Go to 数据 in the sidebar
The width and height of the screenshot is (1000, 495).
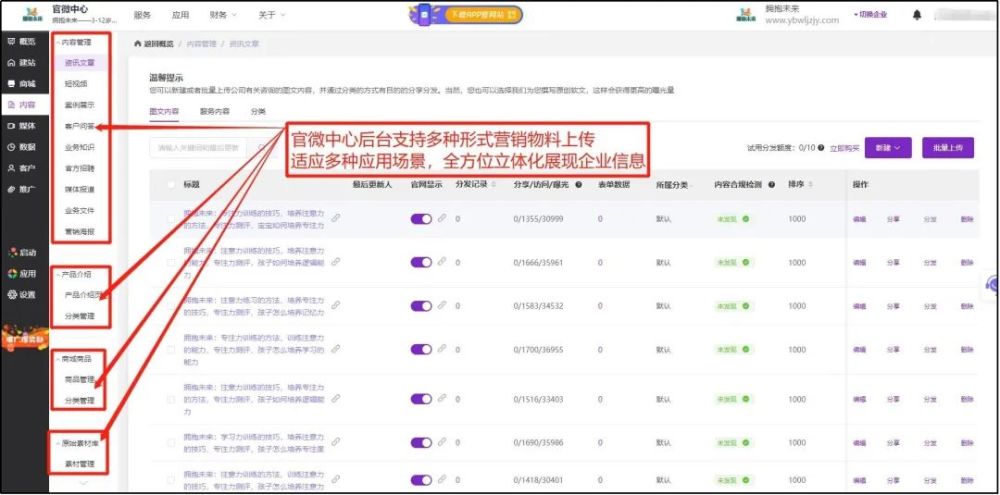pyautogui.click(x=21, y=147)
